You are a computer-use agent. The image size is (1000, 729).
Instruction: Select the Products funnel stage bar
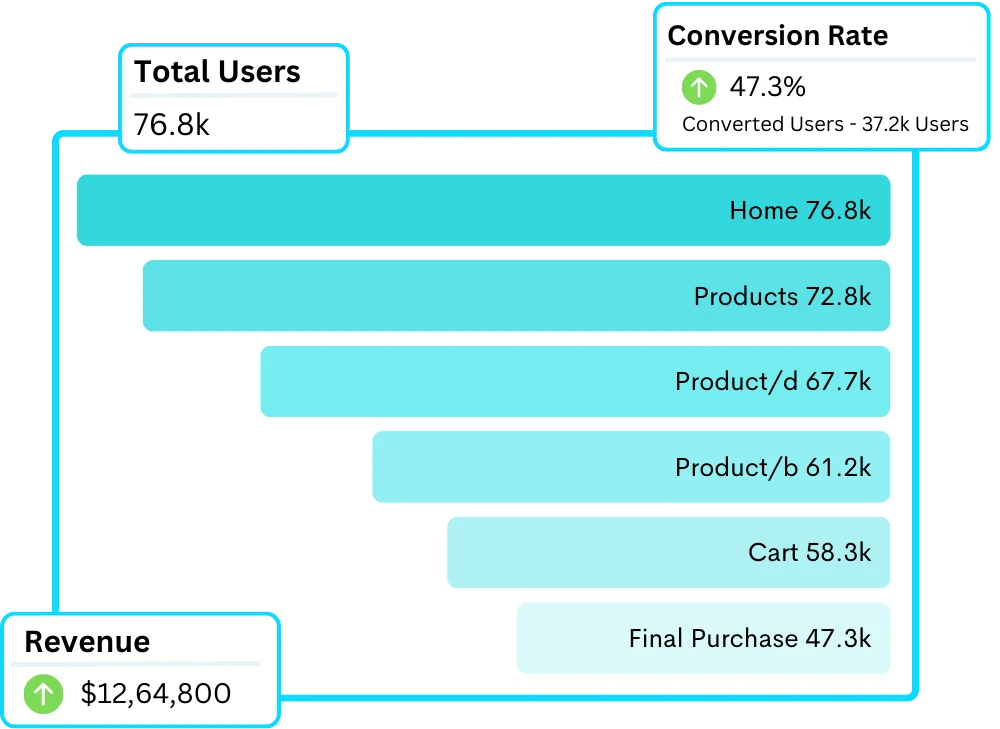point(517,295)
